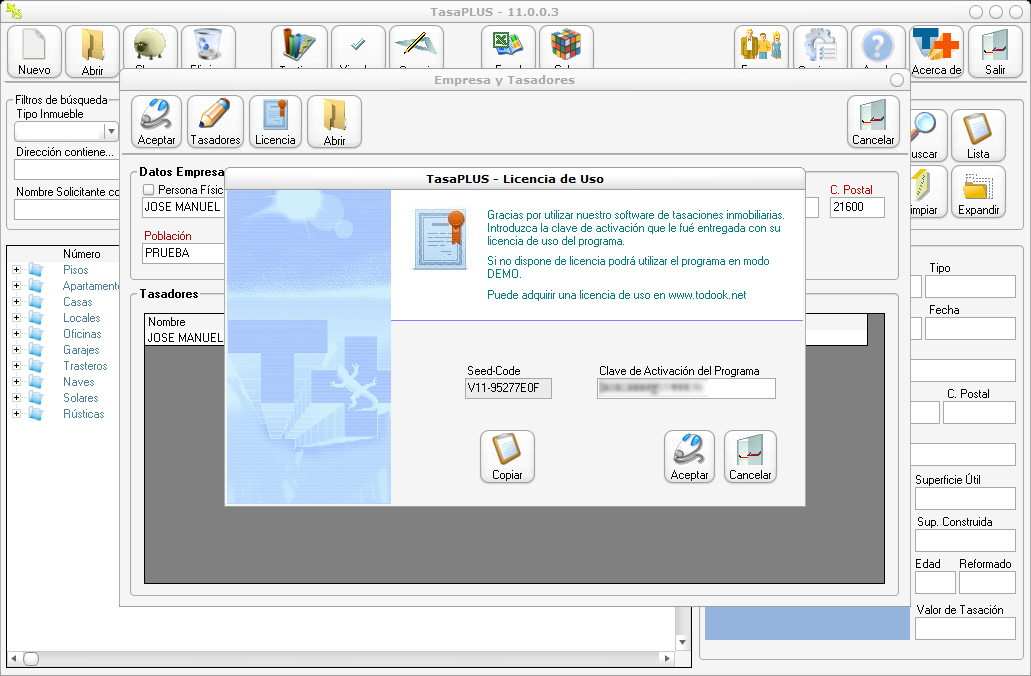
Task: Click the Clave de Activación input field
Action: [686, 389]
